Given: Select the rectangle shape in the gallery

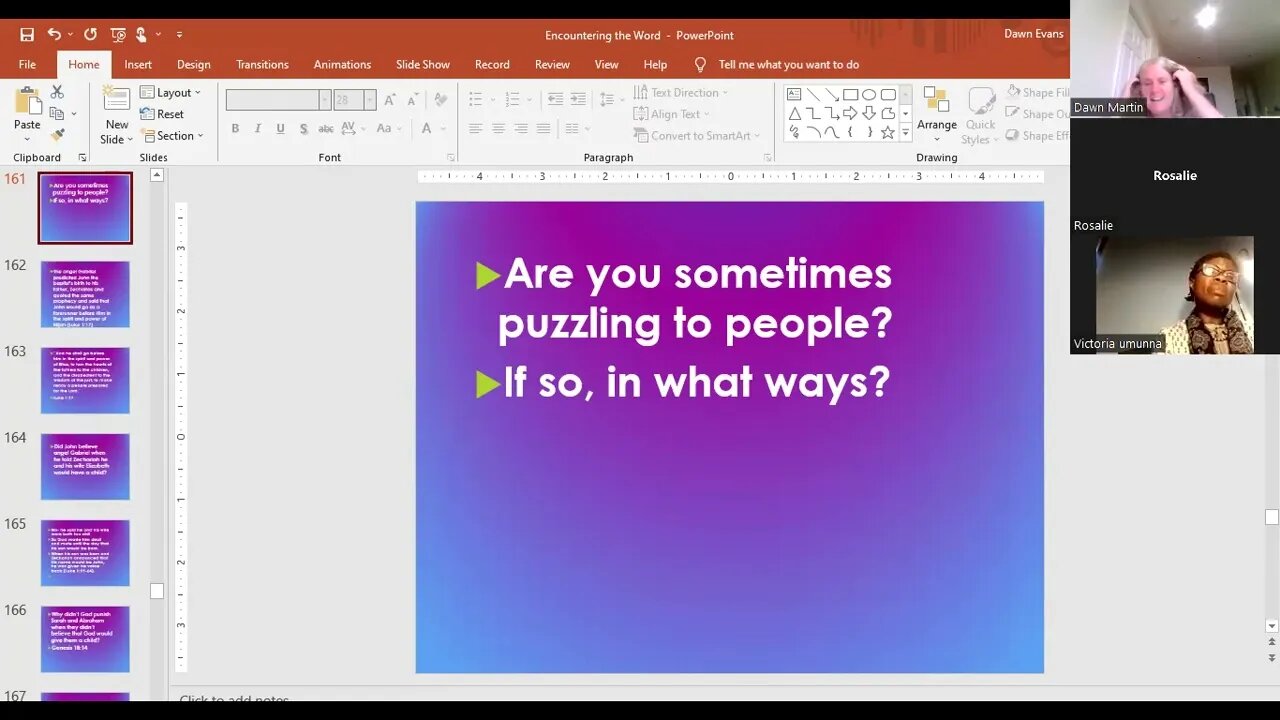Looking at the screenshot, I should point(850,94).
